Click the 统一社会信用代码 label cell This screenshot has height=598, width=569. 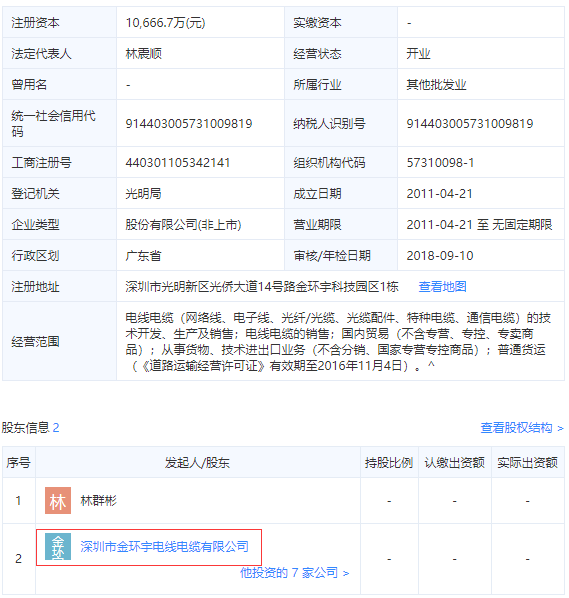59,124
